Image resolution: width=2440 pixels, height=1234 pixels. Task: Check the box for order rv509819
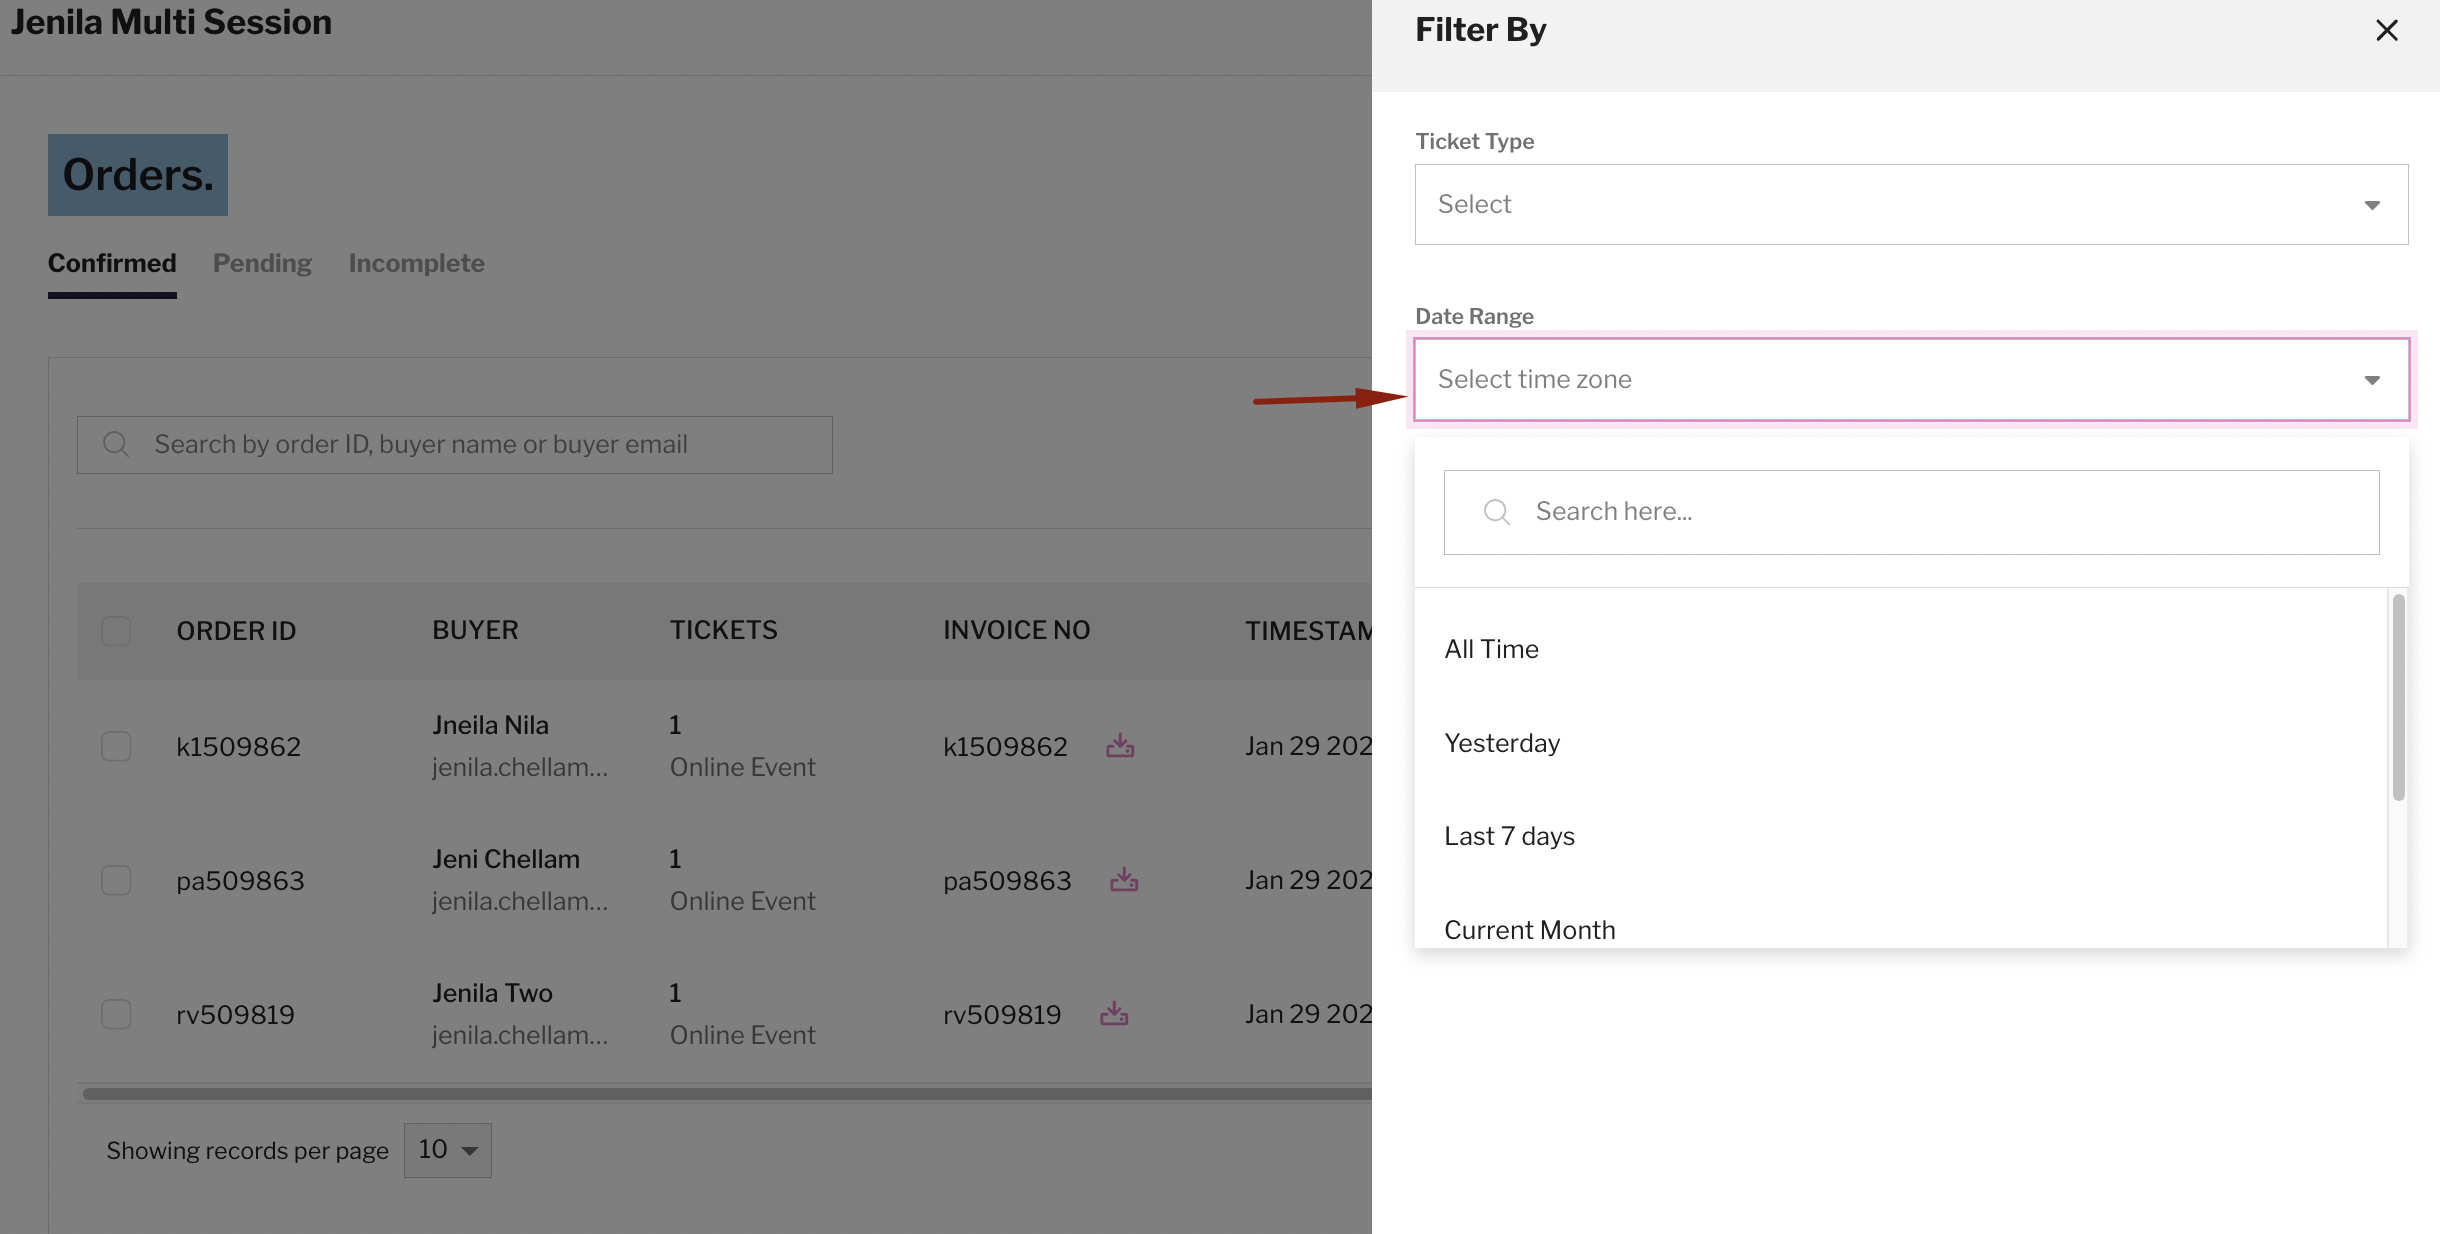click(116, 1014)
